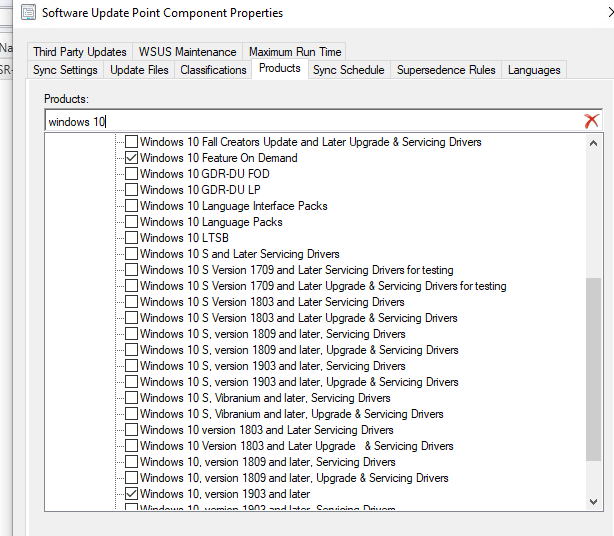Viewport: 614px width, 536px height.
Task: Click the dialog's title bar properties icon
Action: point(29,12)
